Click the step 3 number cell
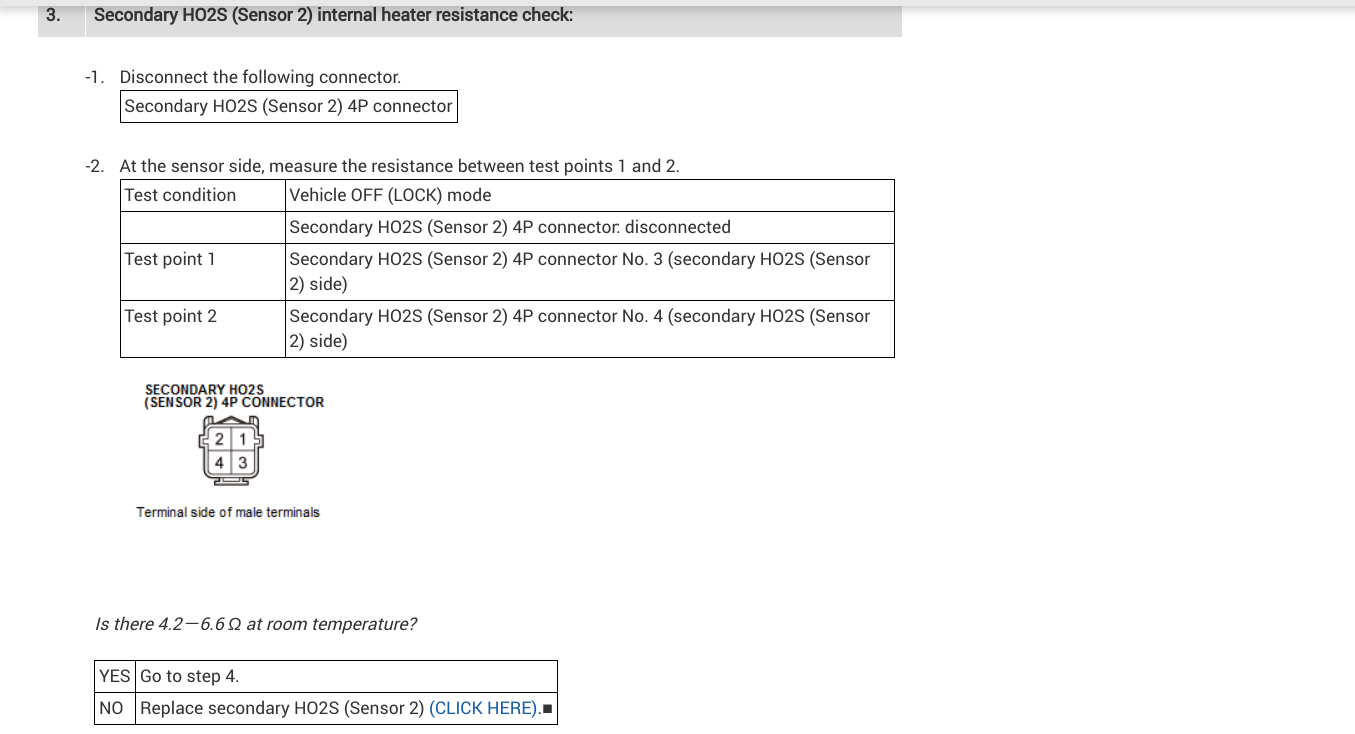The image size is (1355, 734). [53, 16]
